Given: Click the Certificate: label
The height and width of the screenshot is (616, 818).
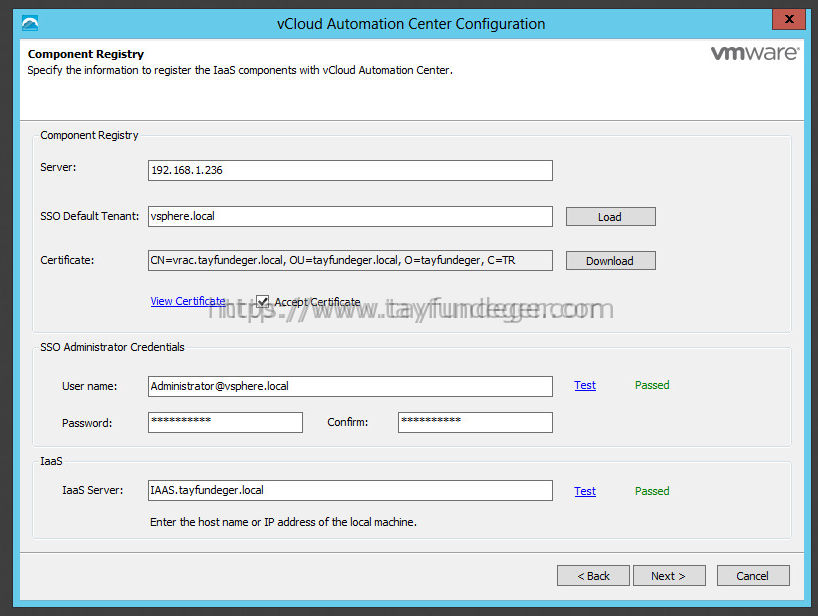Looking at the screenshot, I should (67, 260).
